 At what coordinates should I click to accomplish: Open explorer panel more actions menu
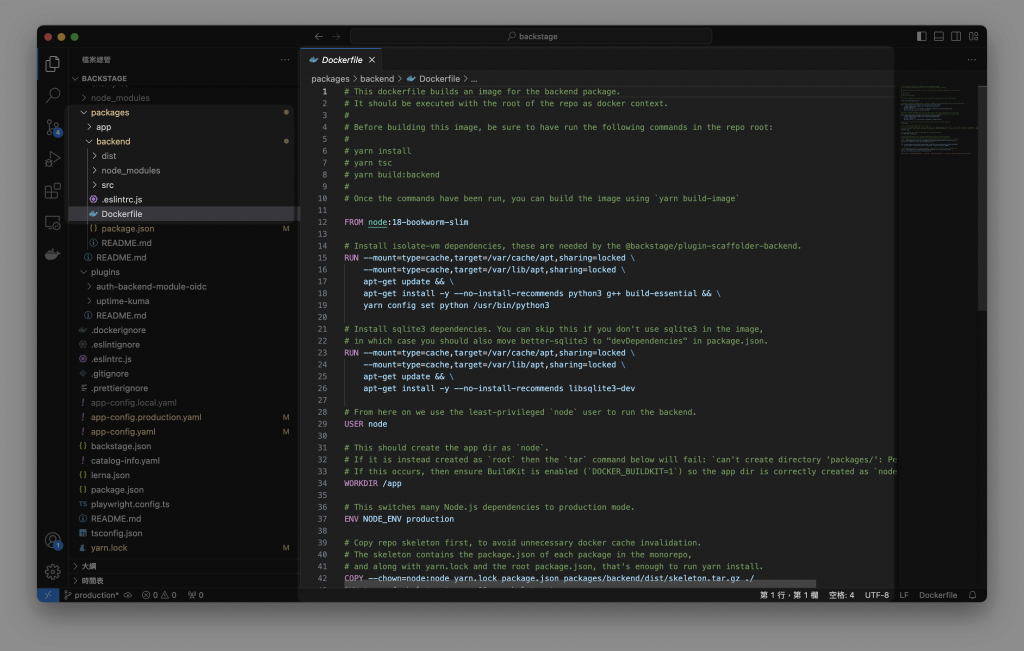tap(285, 59)
